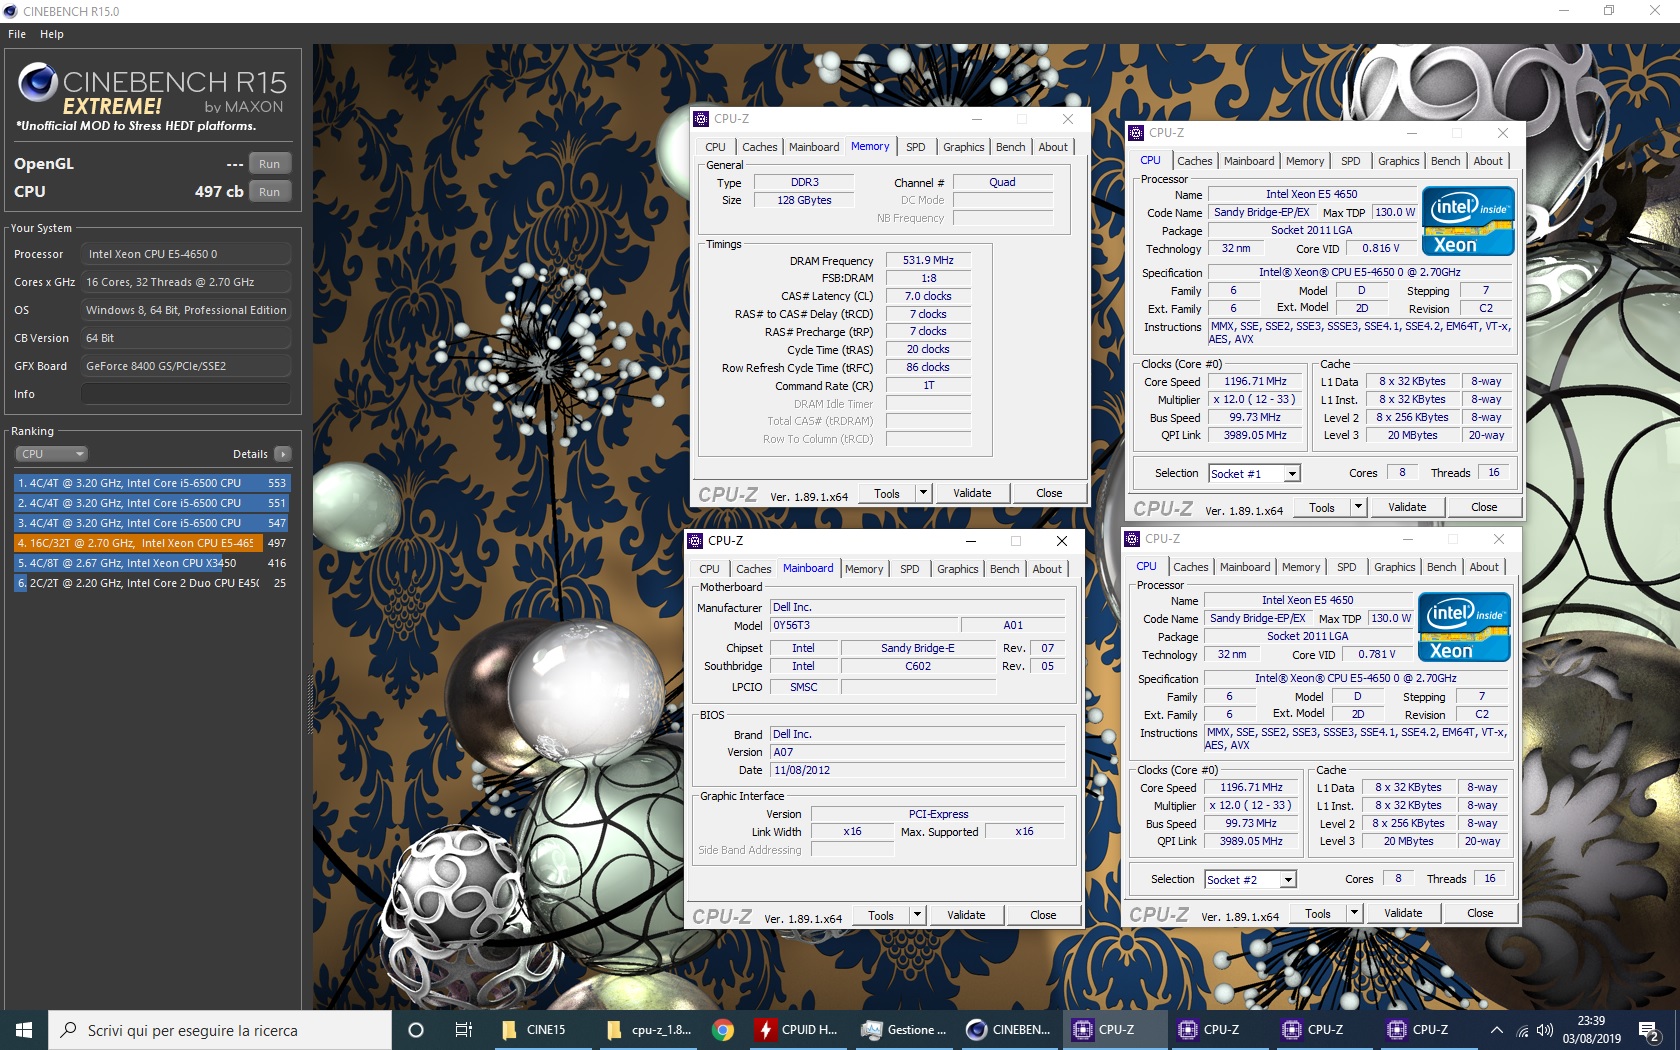The width and height of the screenshot is (1680, 1050).
Task: Run the OpenGL benchmark
Action: pyautogui.click(x=269, y=164)
